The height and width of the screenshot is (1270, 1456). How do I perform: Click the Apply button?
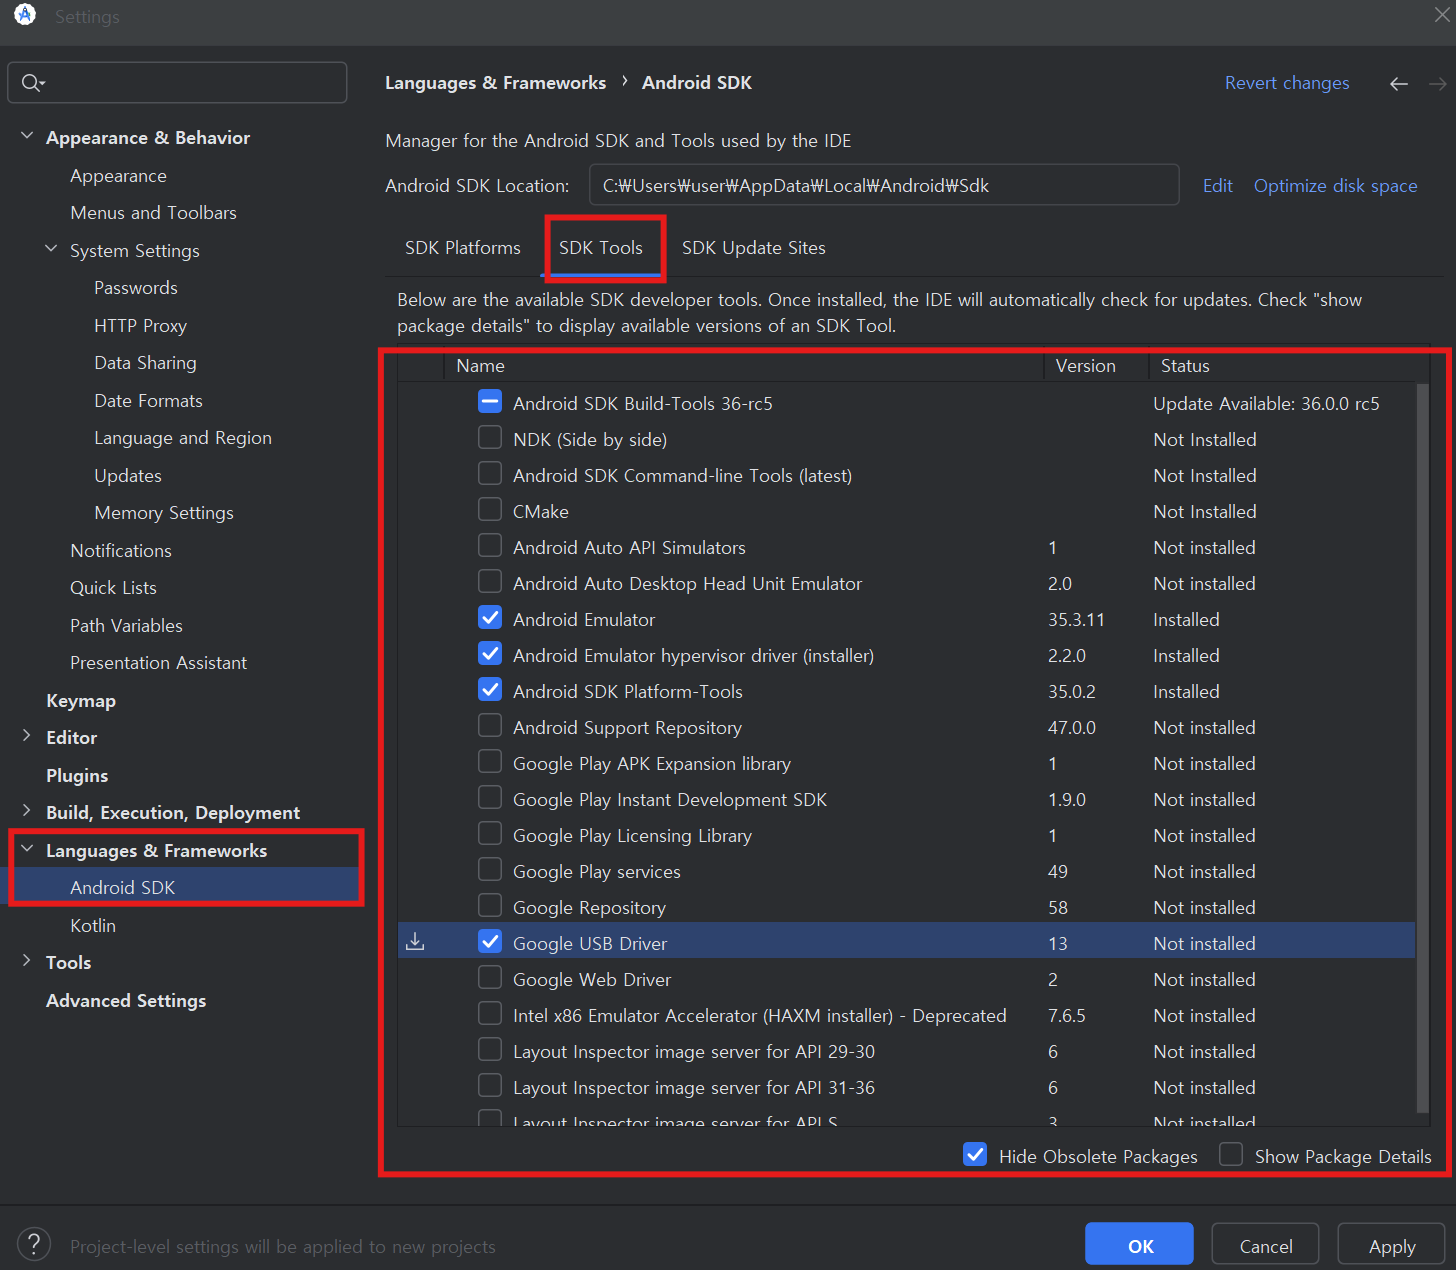[1391, 1246]
